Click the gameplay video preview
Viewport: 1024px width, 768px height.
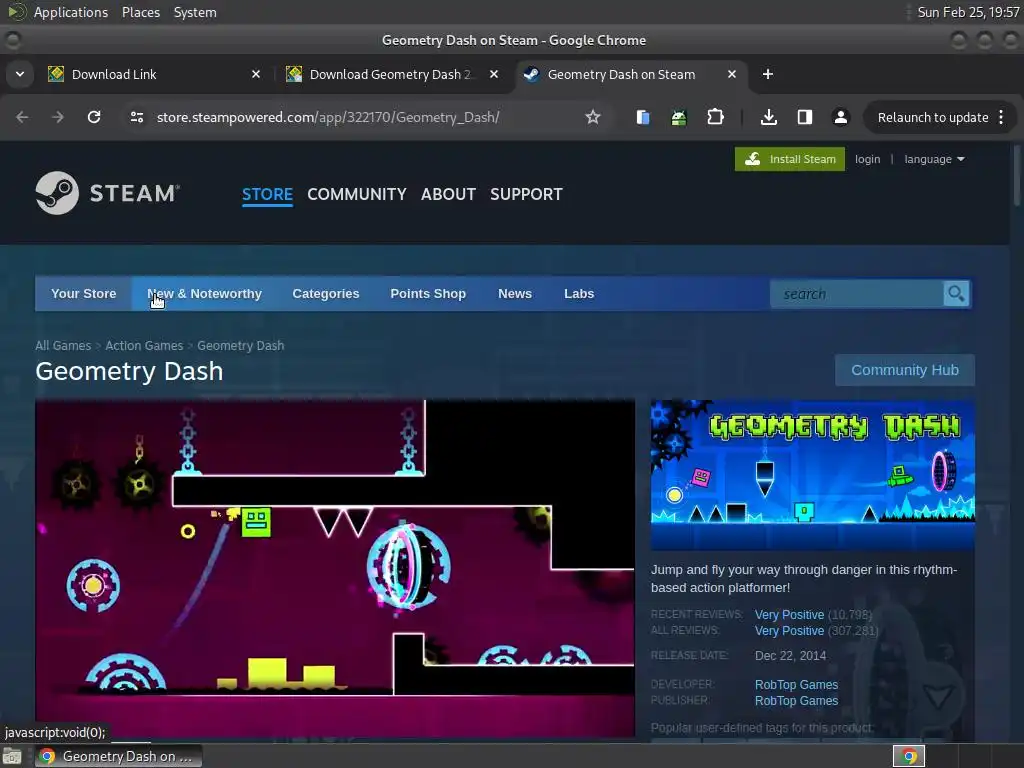[335, 568]
